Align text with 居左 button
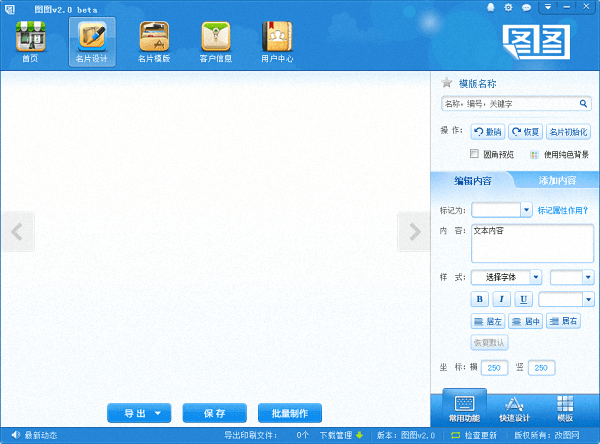The image size is (600, 444). point(488,321)
